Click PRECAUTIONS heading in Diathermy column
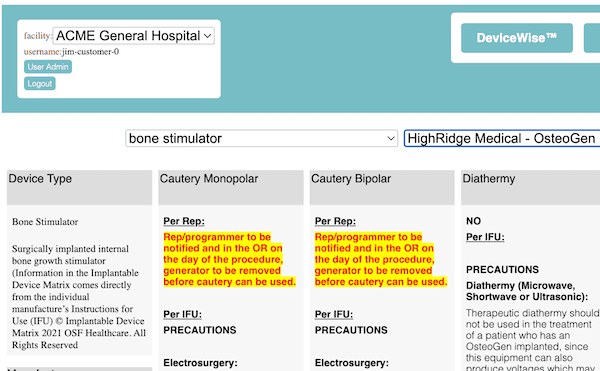The height and width of the screenshot is (371, 600). pos(502,270)
